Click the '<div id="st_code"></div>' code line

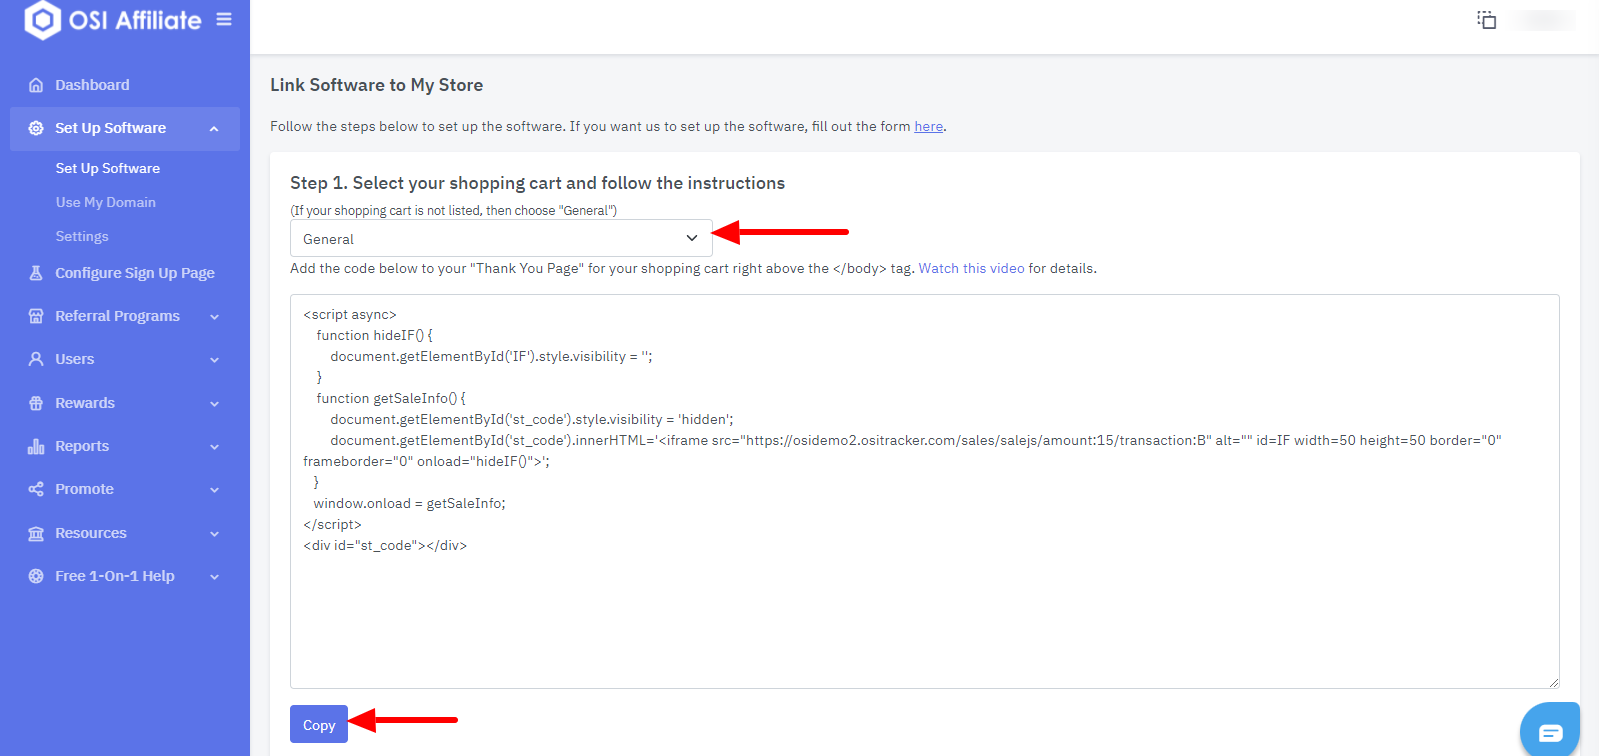click(385, 545)
